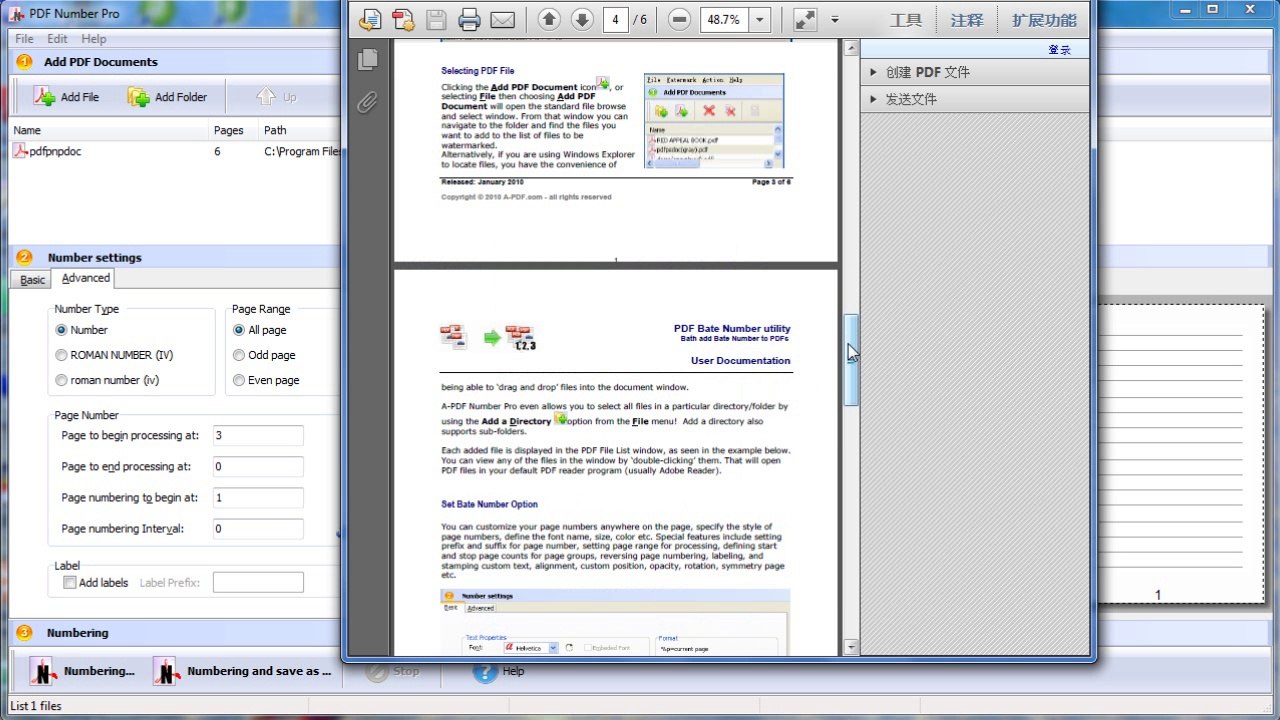This screenshot has height=720, width=1280.
Task: Choose the Even page range option
Action: pyautogui.click(x=239, y=380)
